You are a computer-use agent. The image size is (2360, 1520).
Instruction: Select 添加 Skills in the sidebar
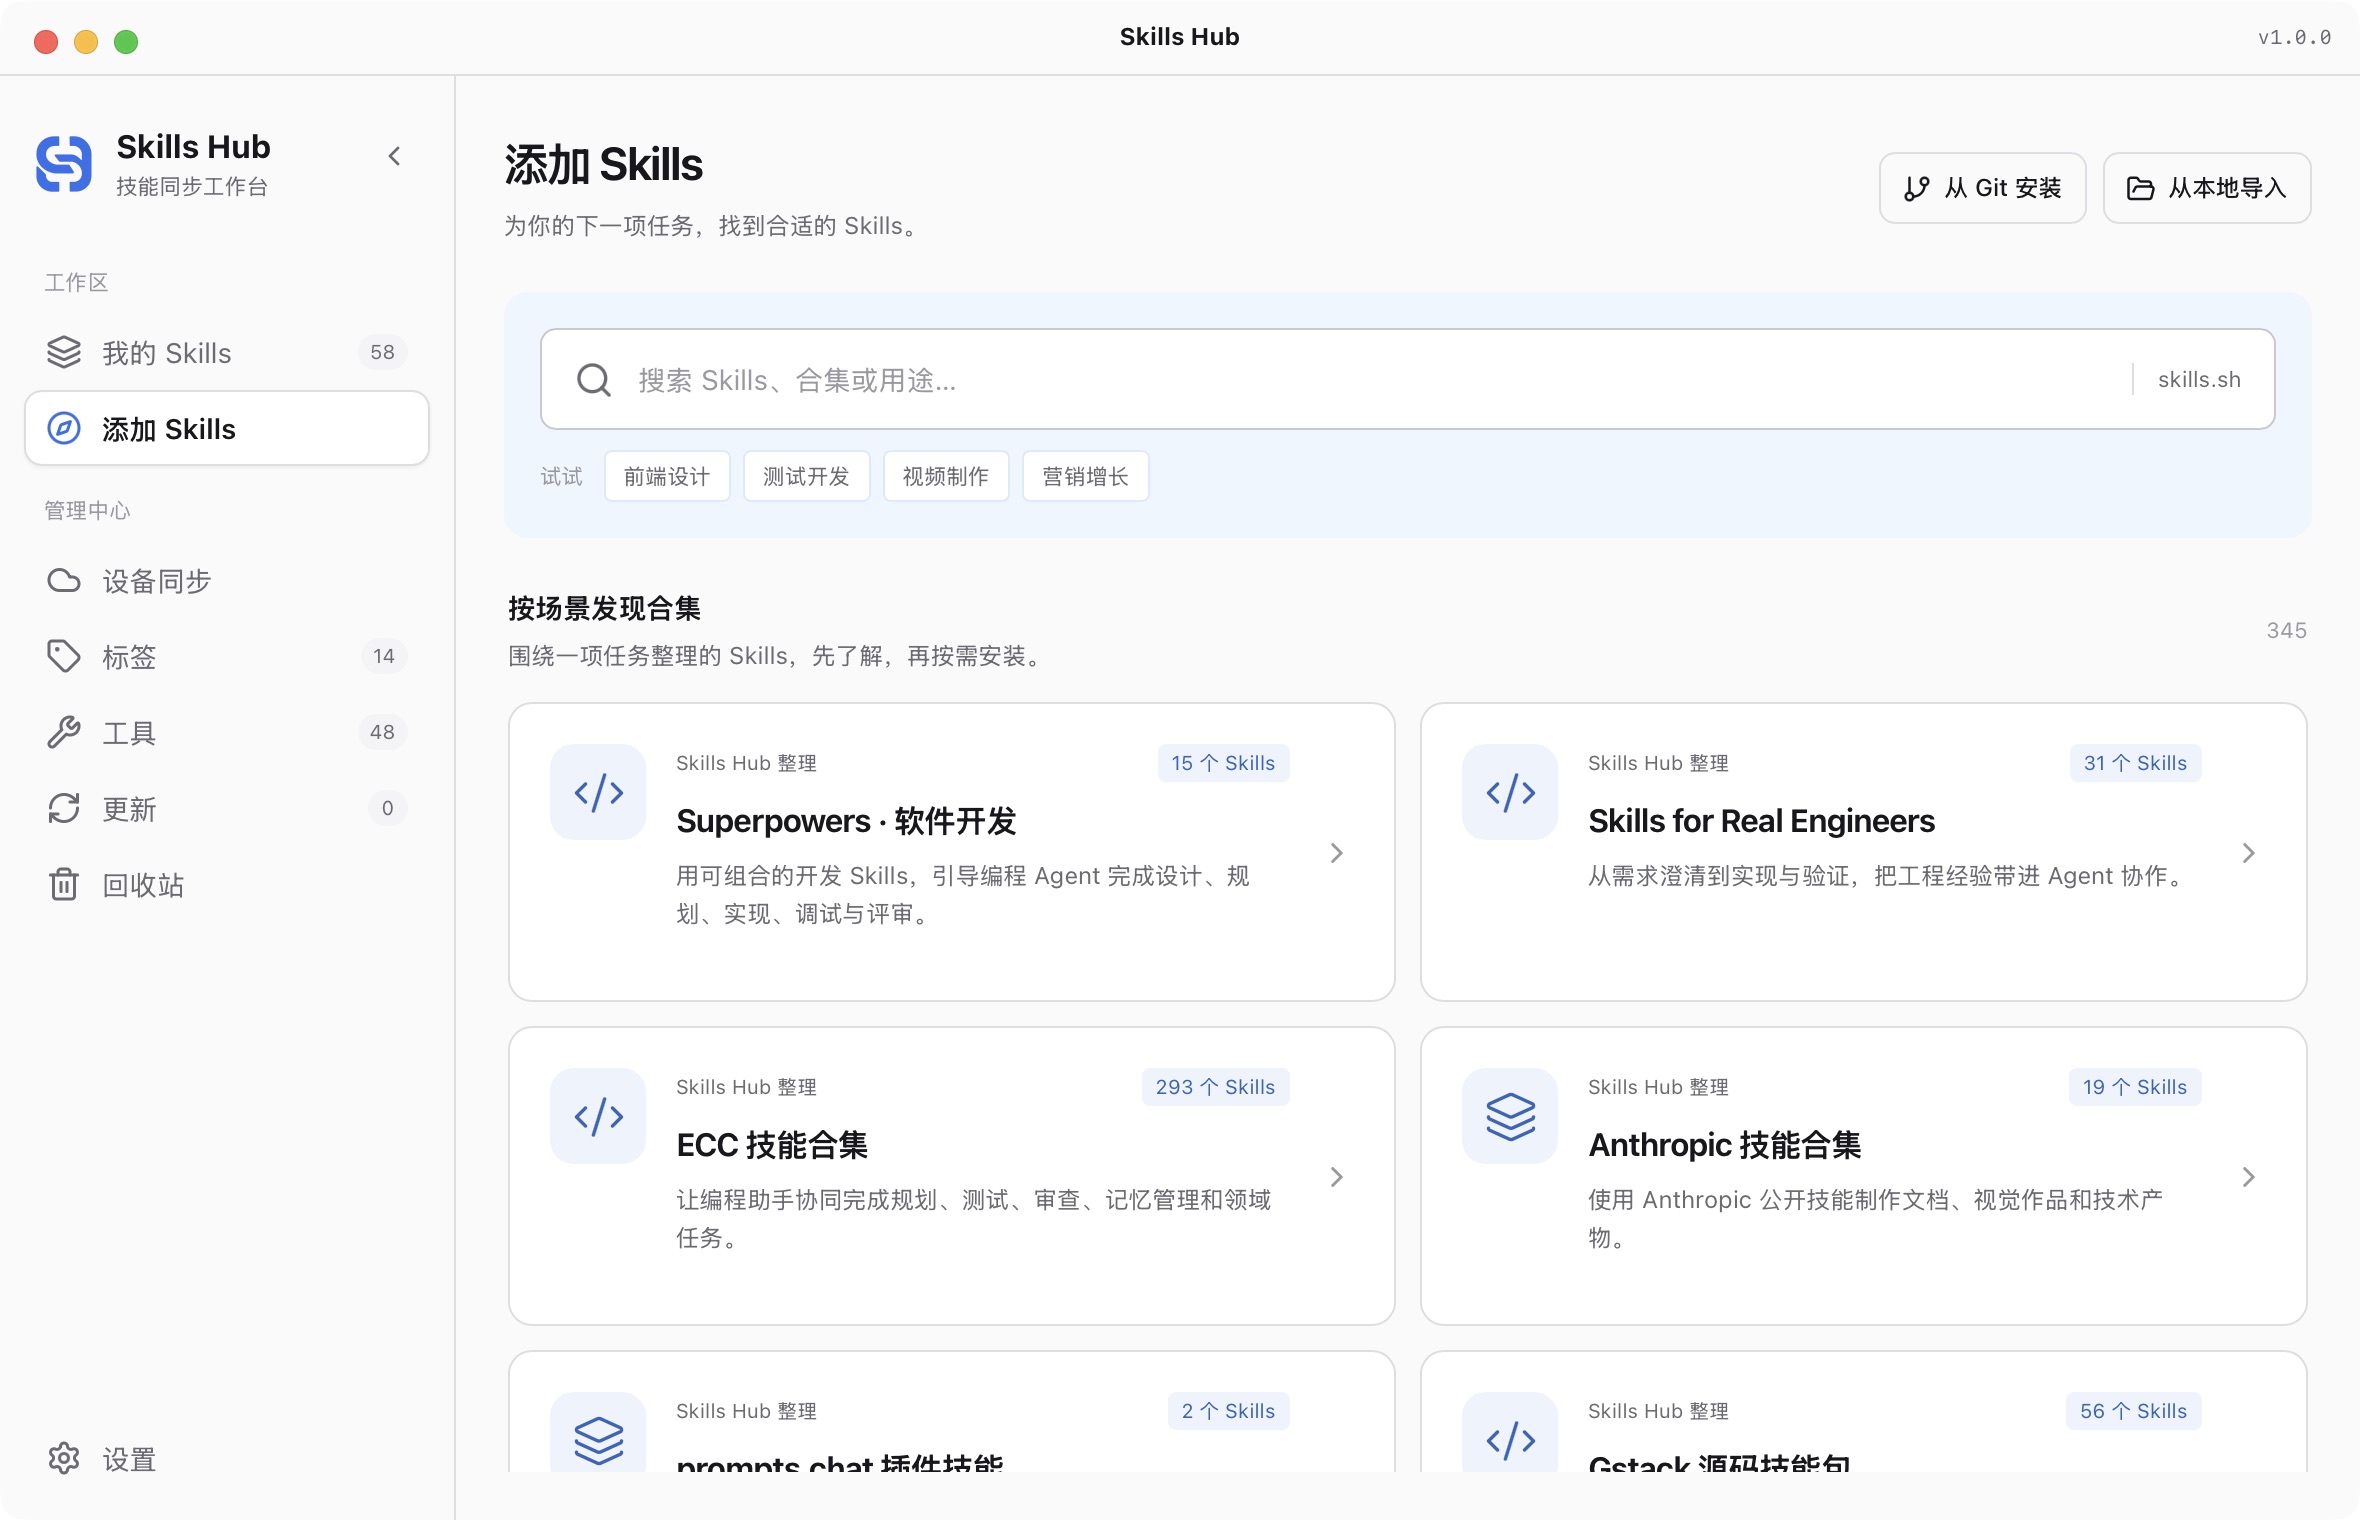[227, 428]
